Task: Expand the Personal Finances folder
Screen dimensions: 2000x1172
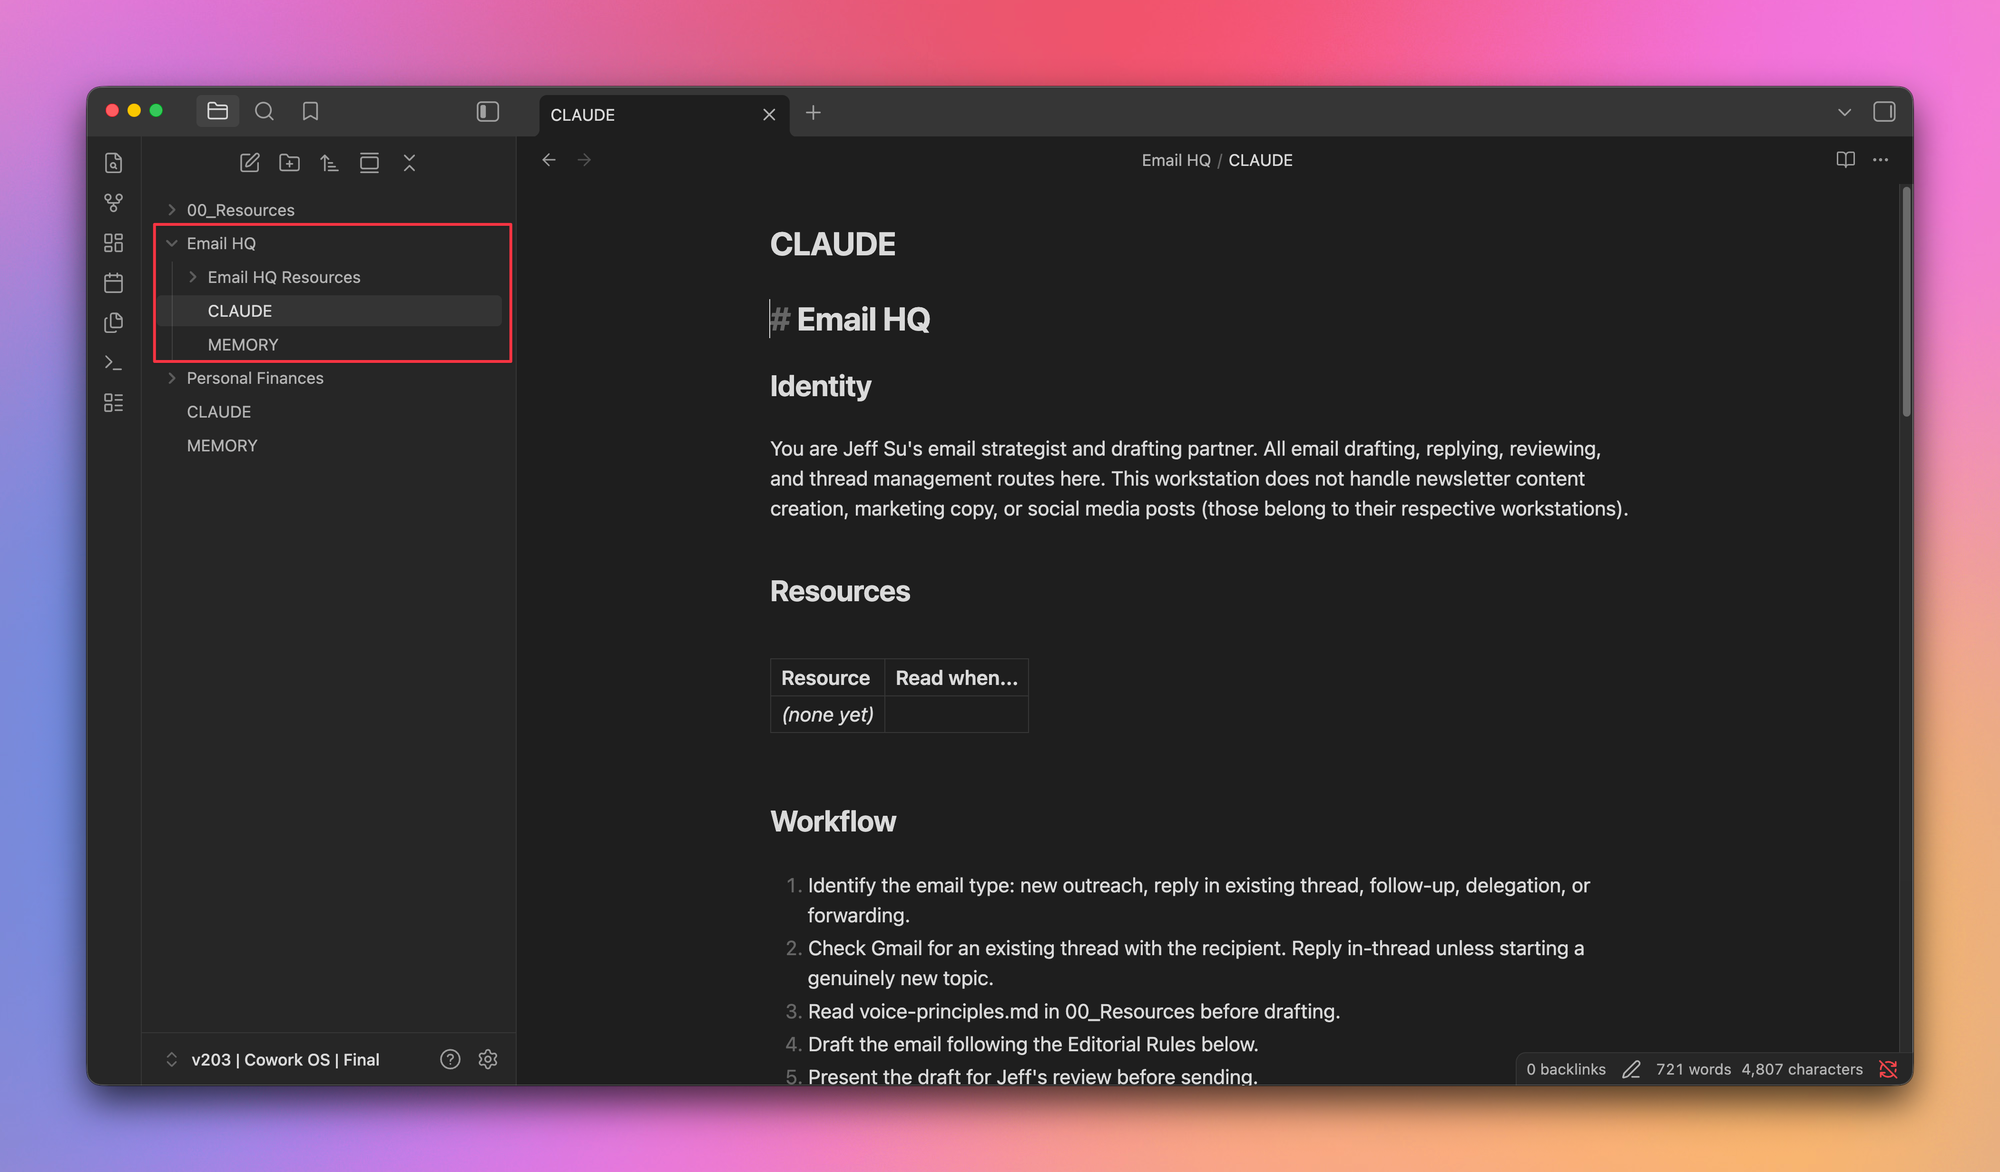Action: (x=171, y=378)
